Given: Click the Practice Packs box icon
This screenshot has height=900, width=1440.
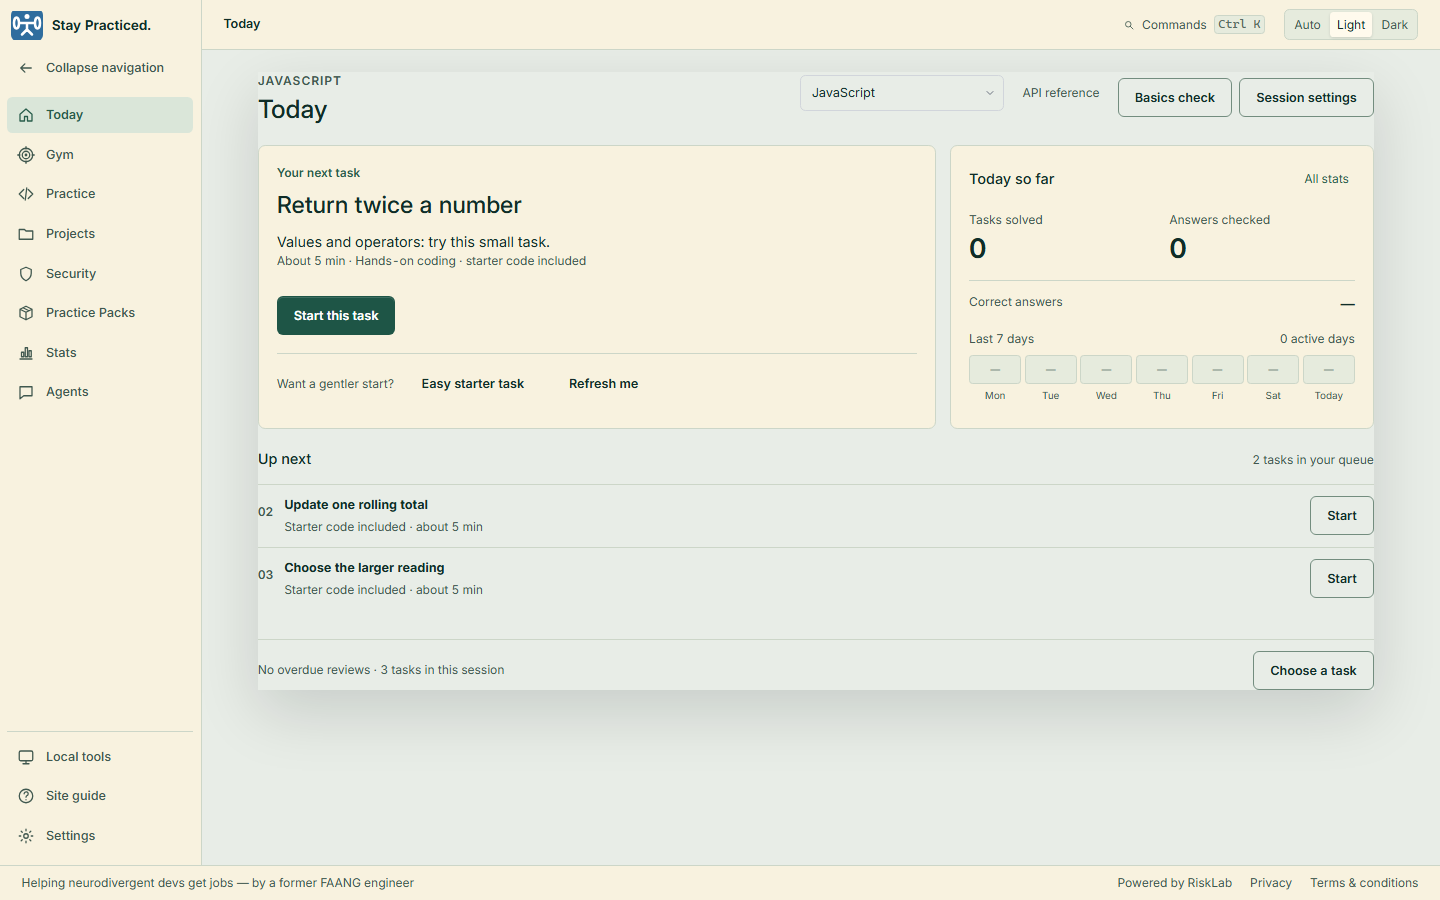Looking at the screenshot, I should [26, 313].
